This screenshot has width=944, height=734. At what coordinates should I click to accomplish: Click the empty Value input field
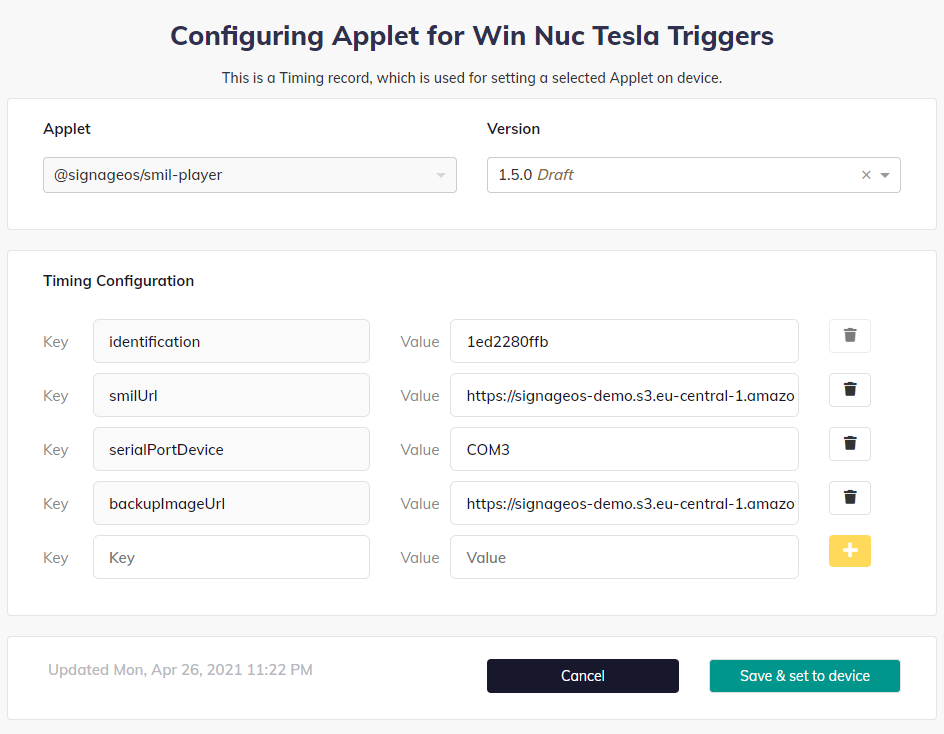[x=624, y=557]
